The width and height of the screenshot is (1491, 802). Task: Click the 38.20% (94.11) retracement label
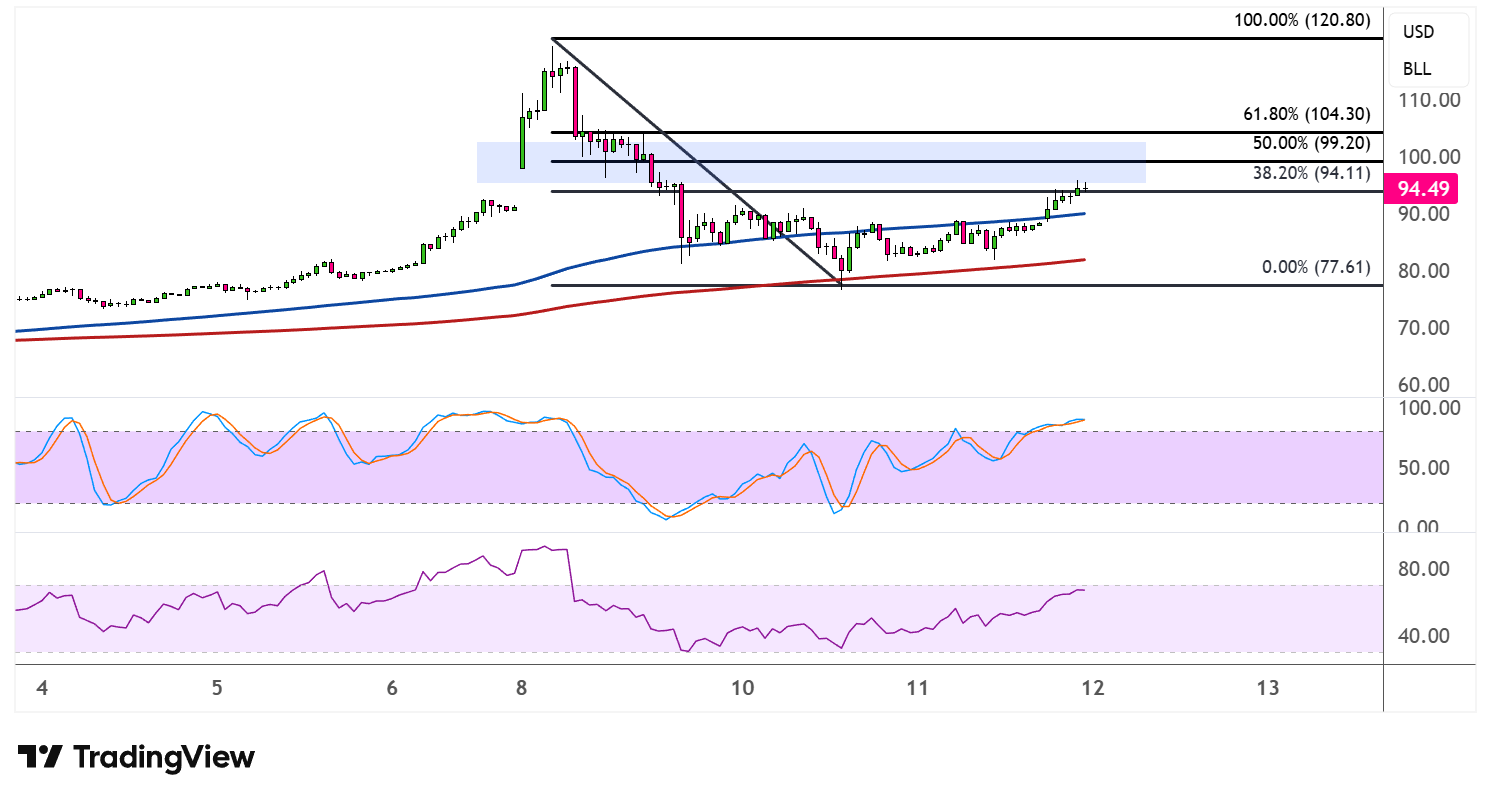pyautogui.click(x=1312, y=173)
